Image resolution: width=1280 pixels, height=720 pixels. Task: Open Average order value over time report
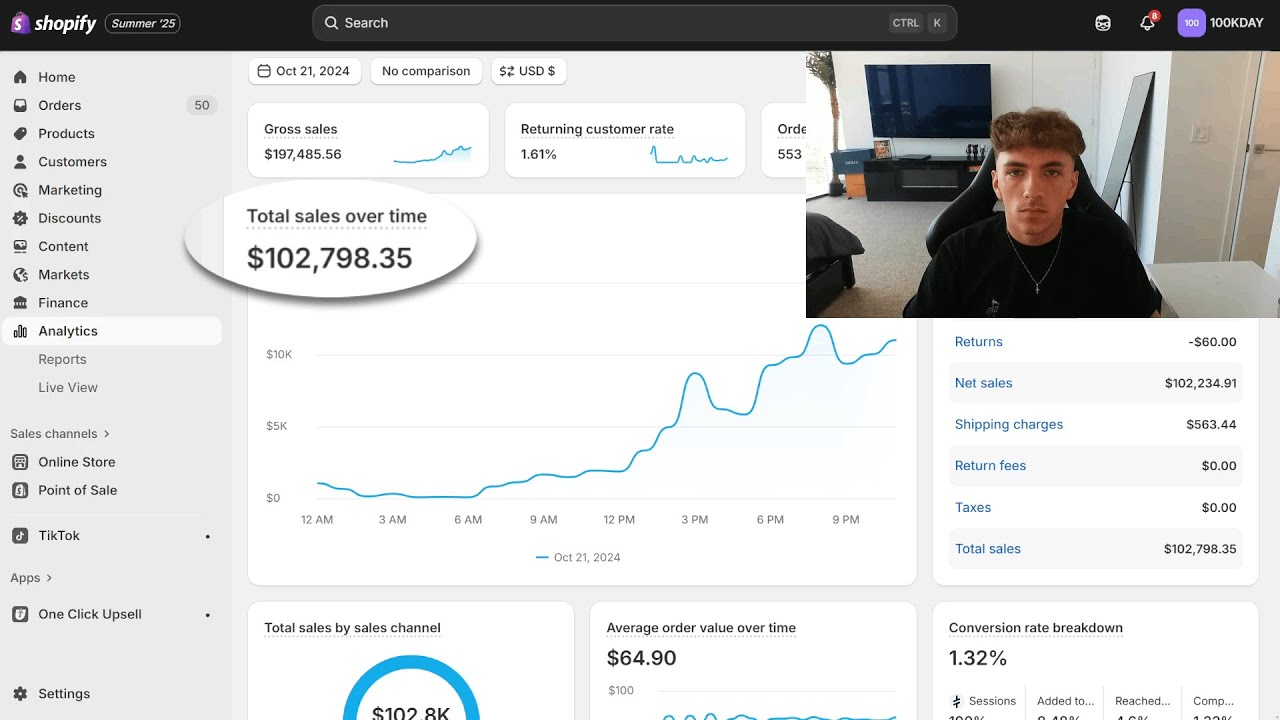[x=701, y=628]
